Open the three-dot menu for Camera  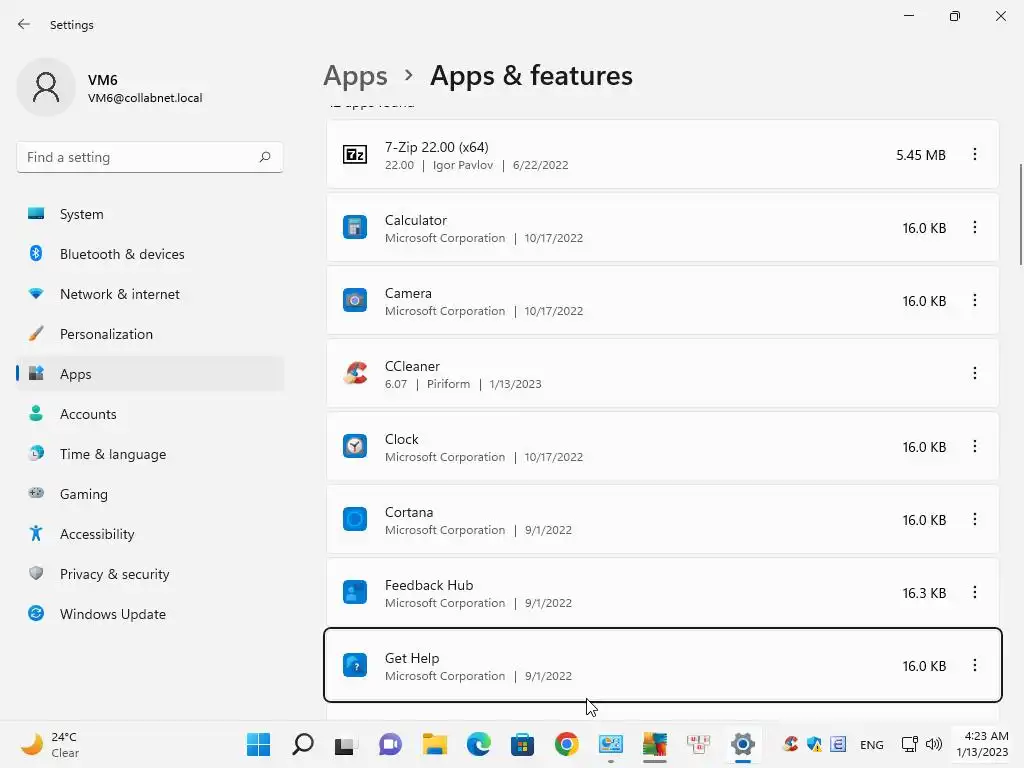pos(974,300)
